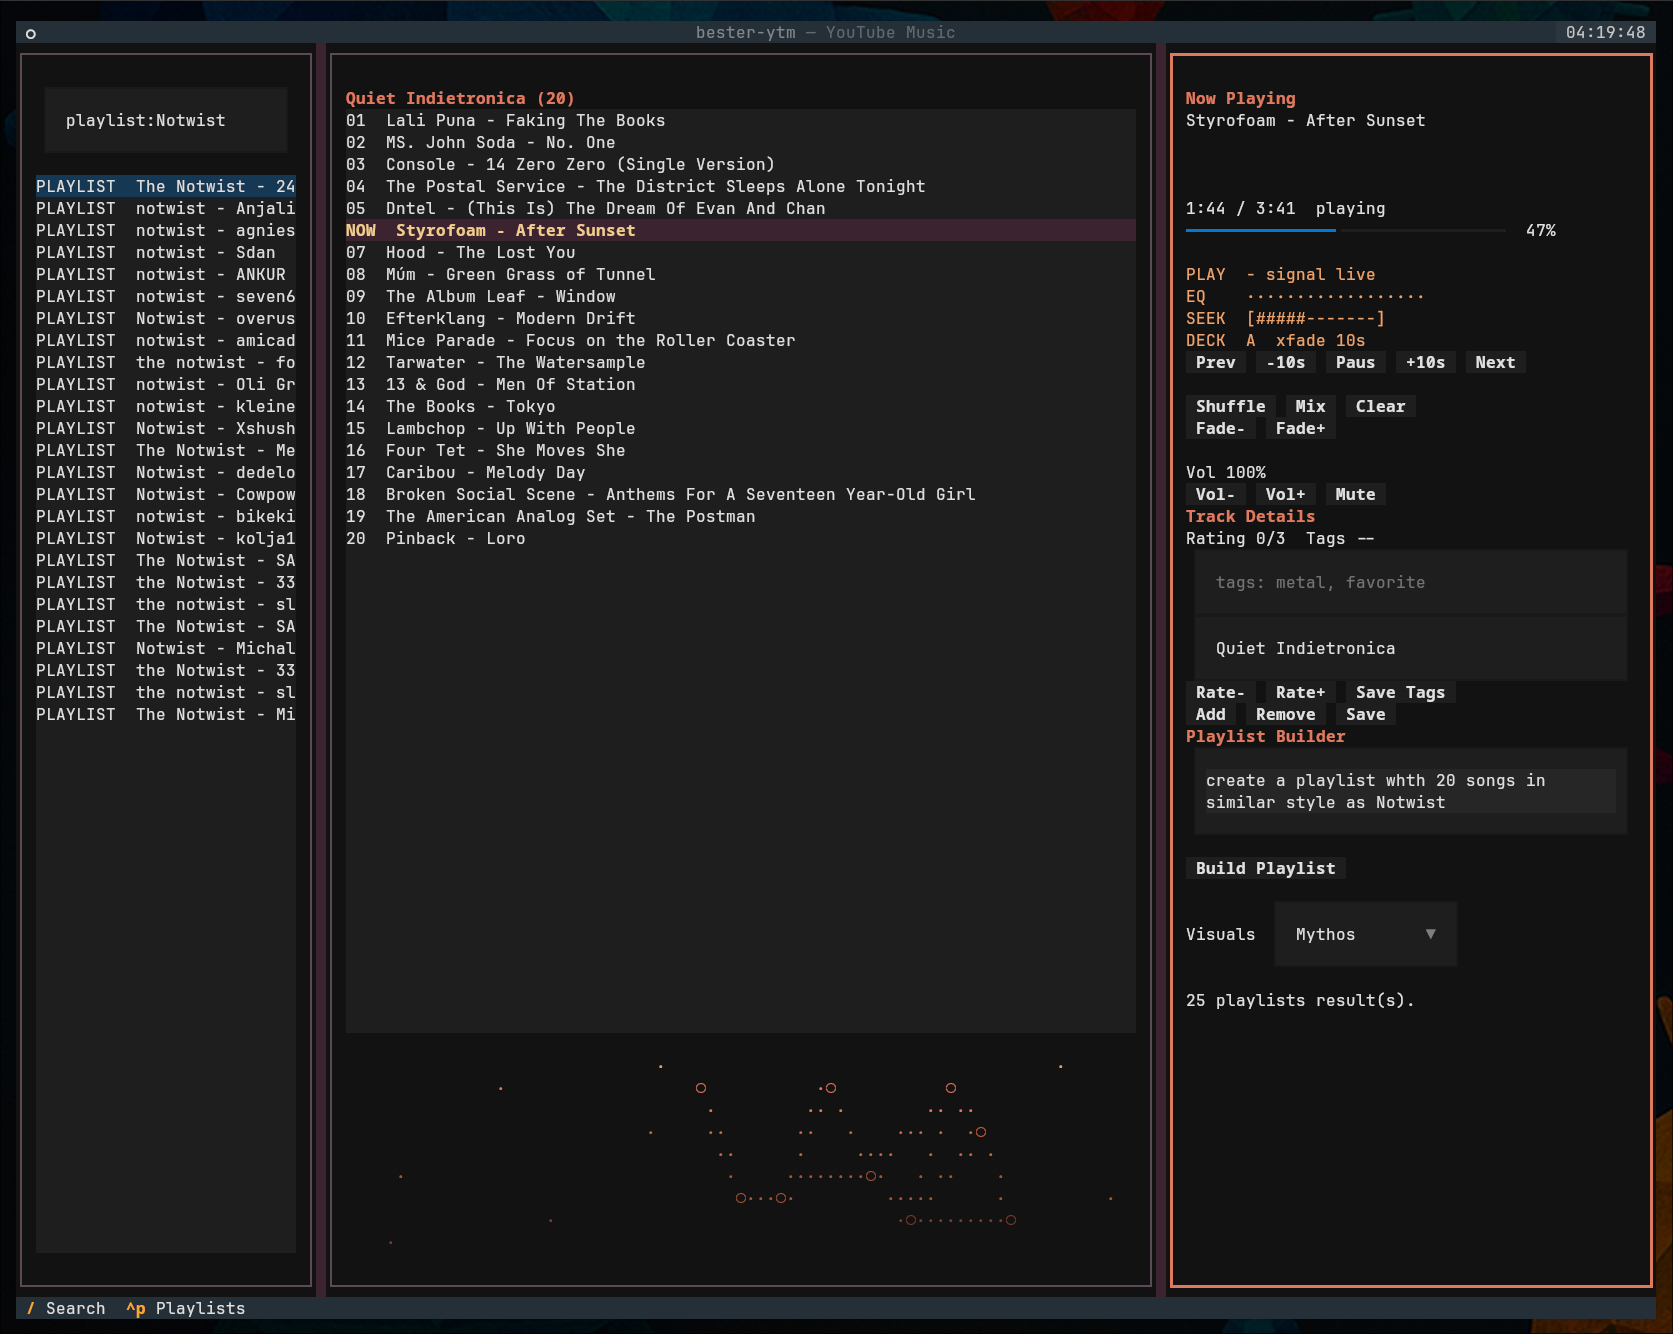Select playlist 'notwist - Sdan'
Image resolution: width=1673 pixels, height=1334 pixels.
[166, 252]
